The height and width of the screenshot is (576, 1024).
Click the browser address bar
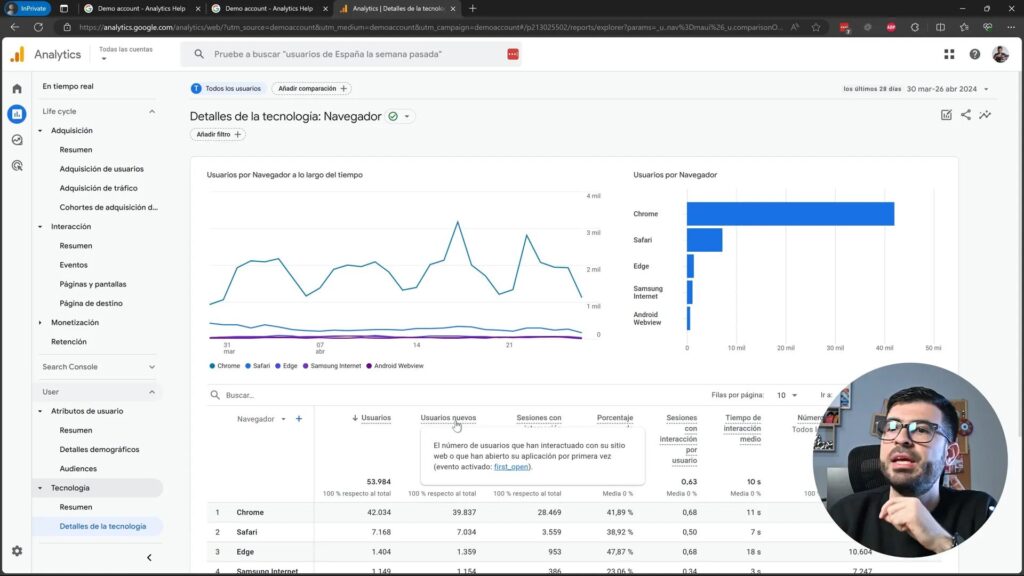click(430, 27)
